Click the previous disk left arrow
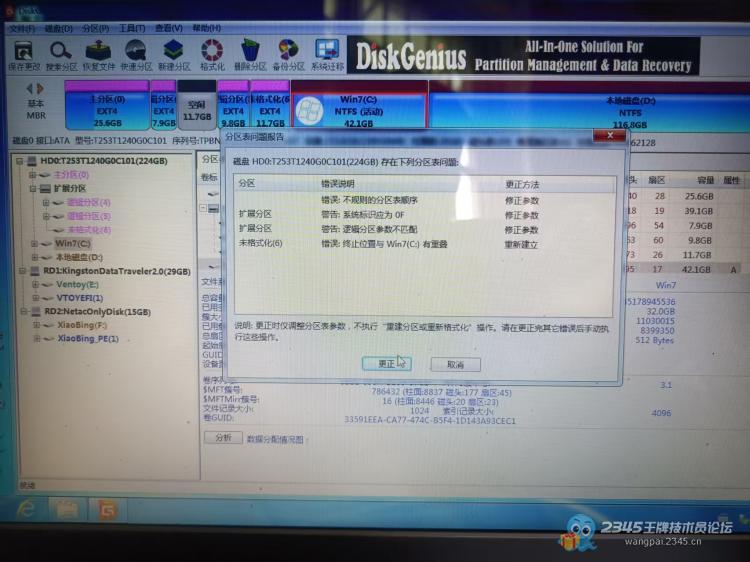The image size is (750, 562). tap(30, 88)
